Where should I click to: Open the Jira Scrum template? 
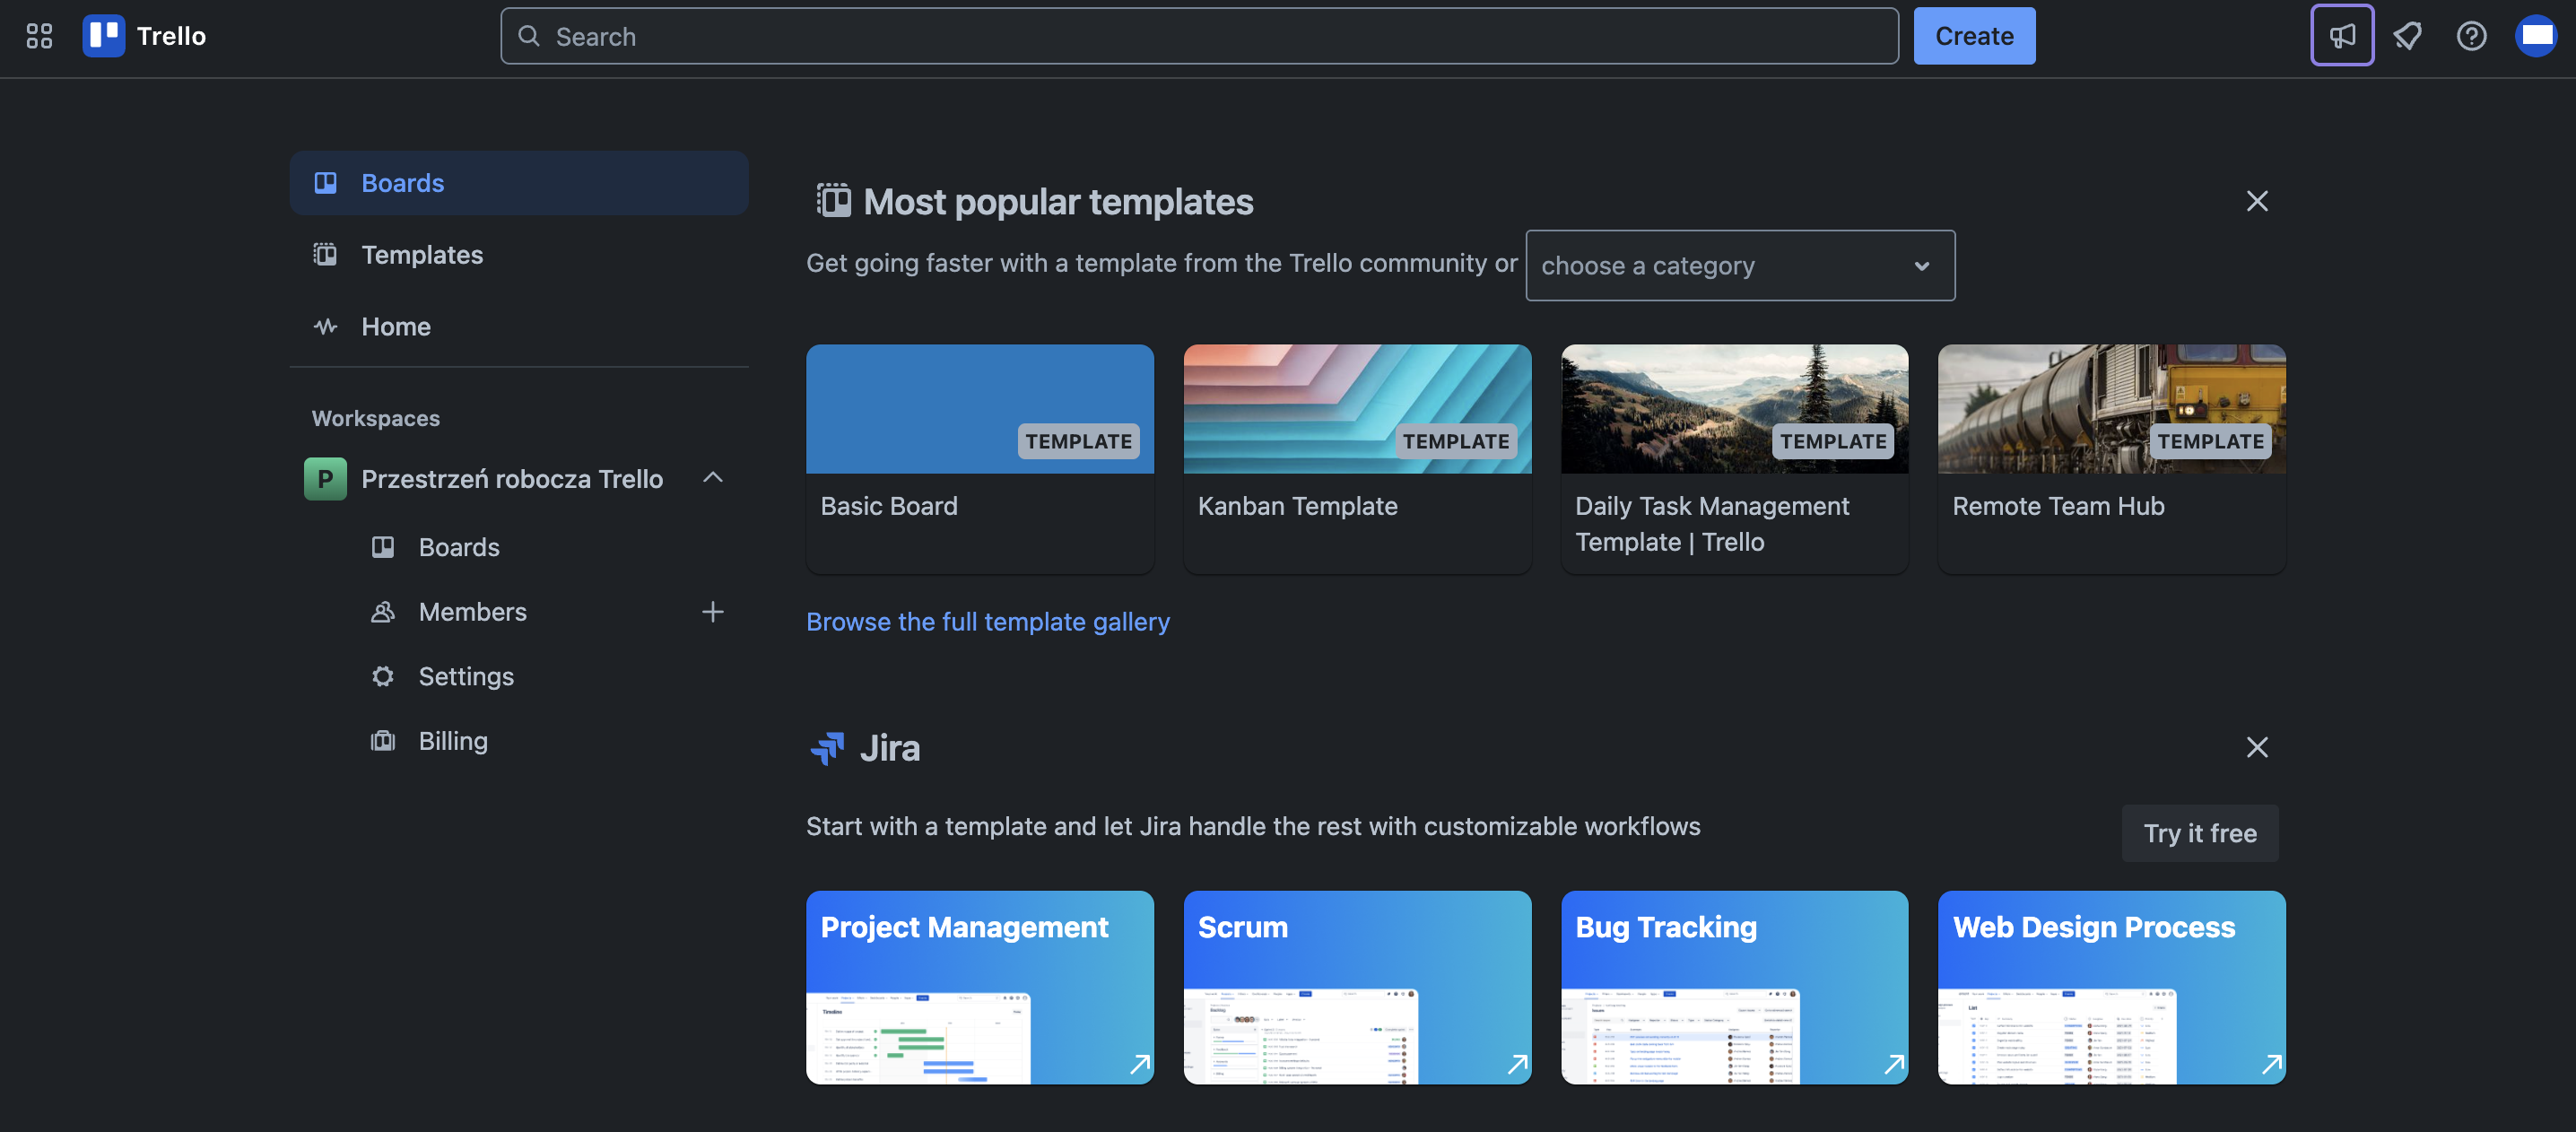click(x=1357, y=987)
